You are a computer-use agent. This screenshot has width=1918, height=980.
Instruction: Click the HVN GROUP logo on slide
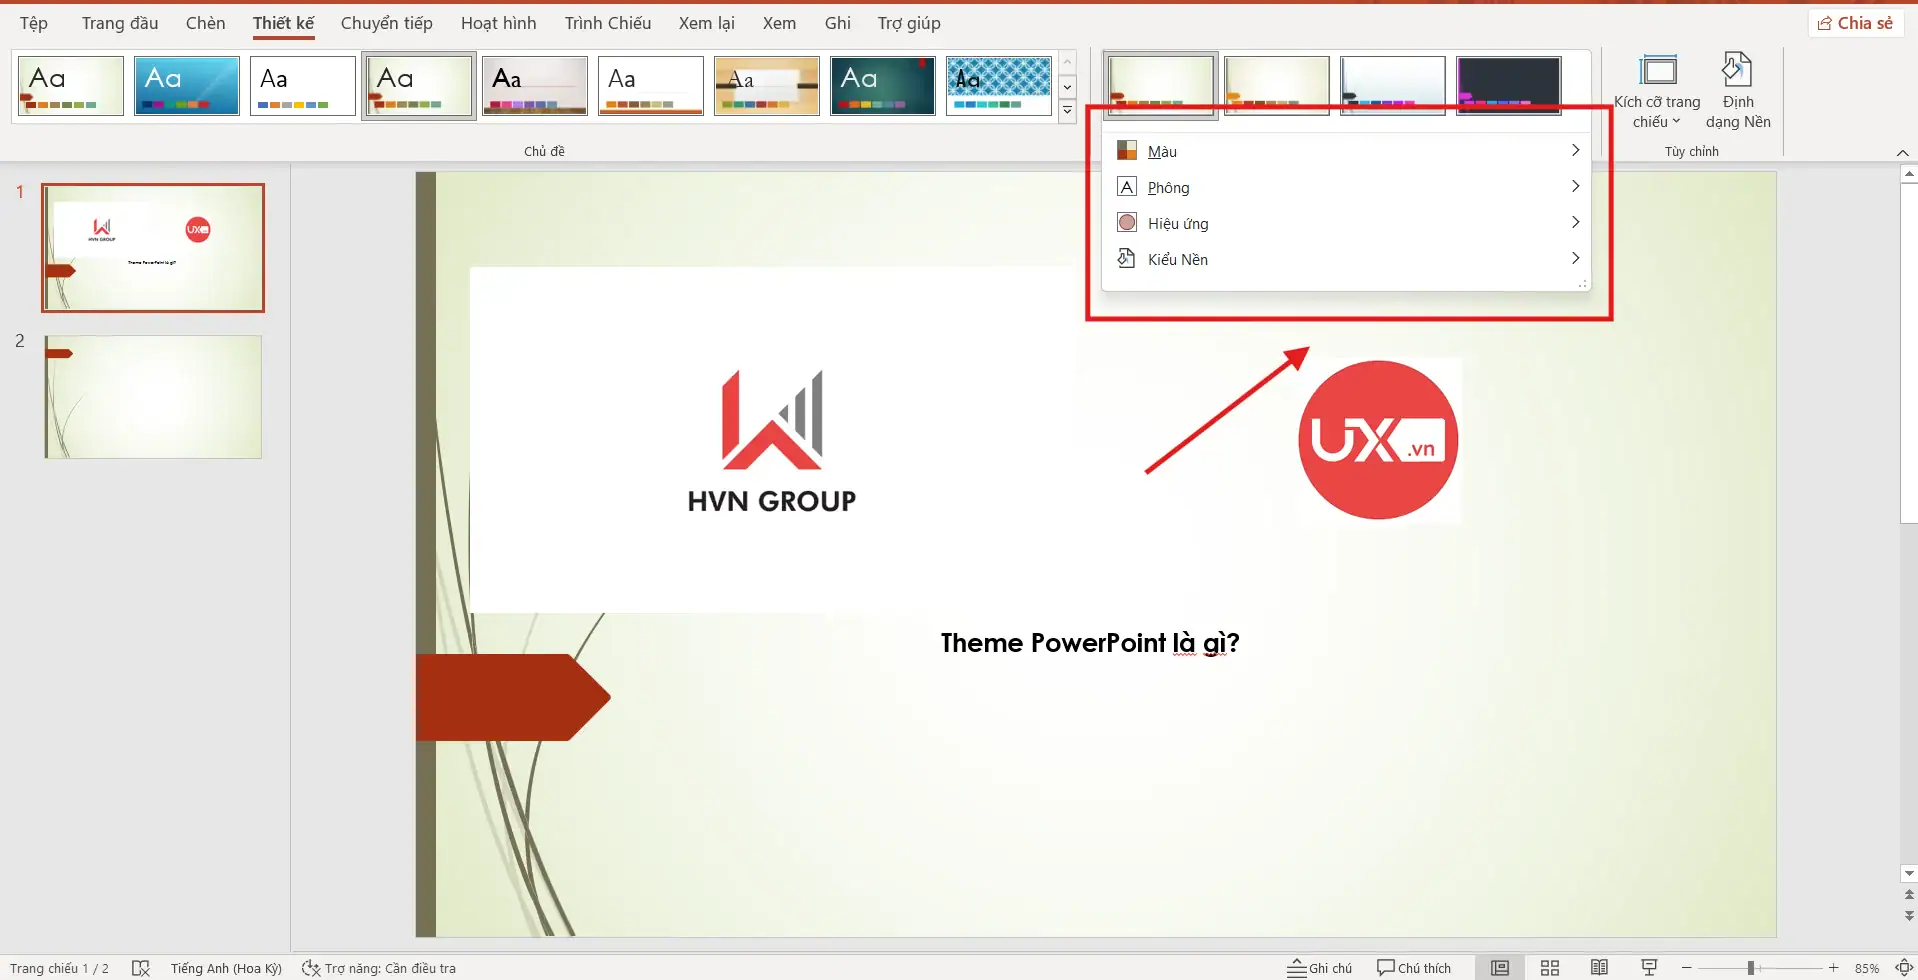[x=772, y=442]
